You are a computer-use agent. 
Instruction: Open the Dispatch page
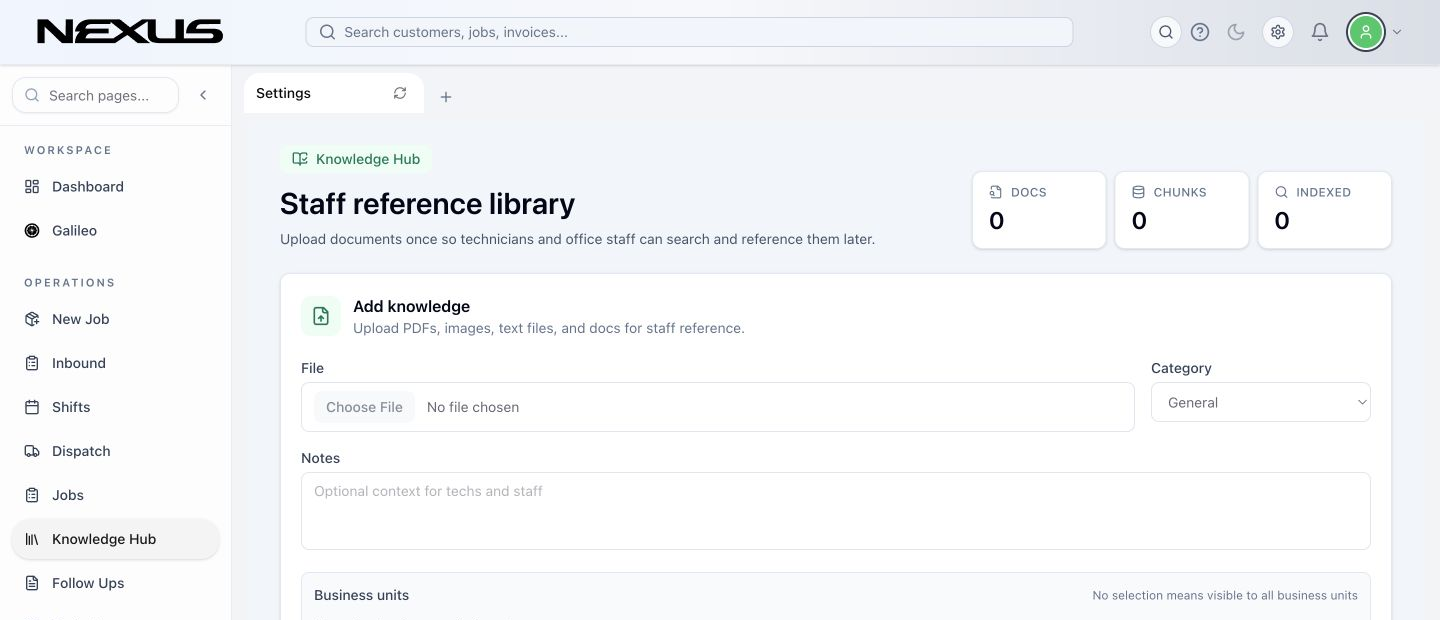tap(115, 451)
